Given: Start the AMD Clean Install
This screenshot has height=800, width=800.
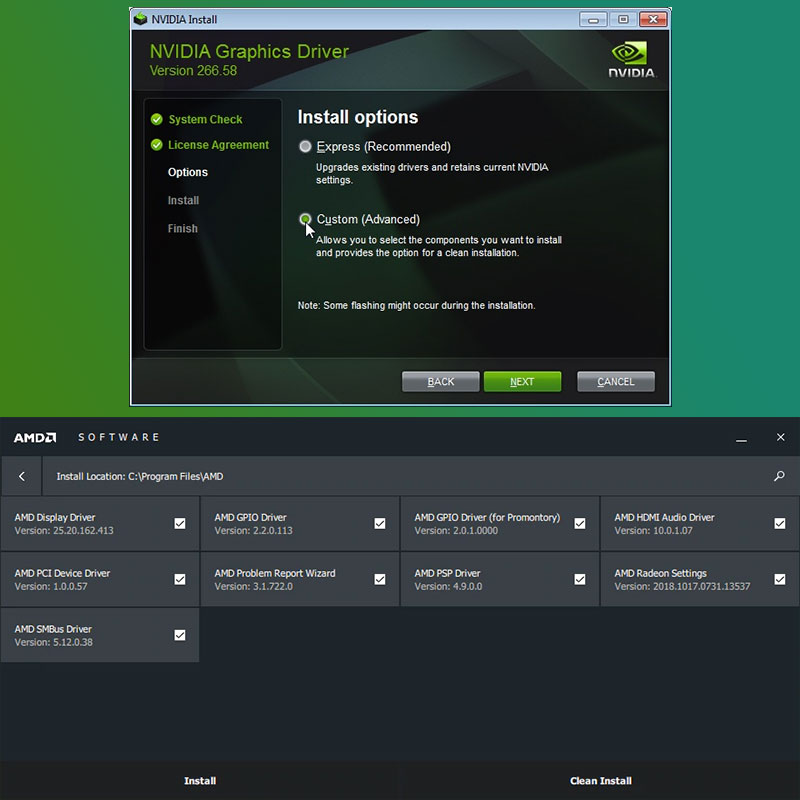Looking at the screenshot, I should click(x=600, y=781).
